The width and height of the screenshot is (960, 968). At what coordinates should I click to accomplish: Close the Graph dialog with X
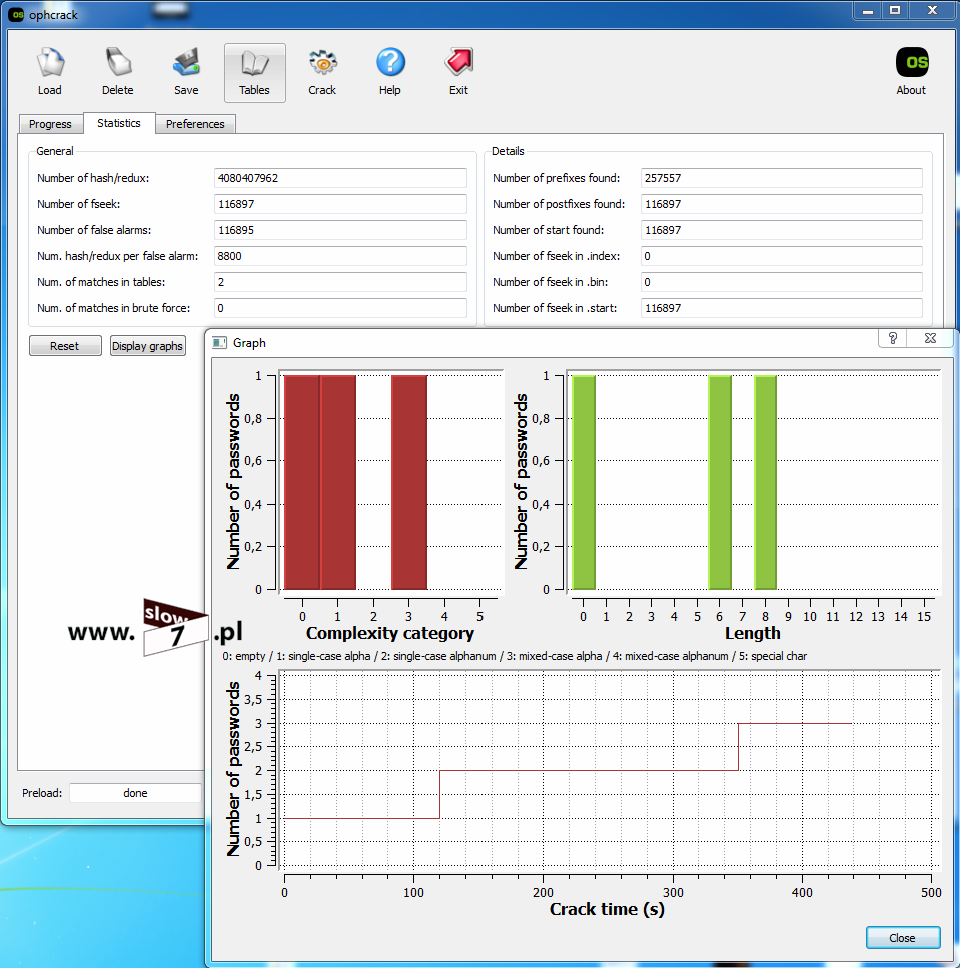[930, 338]
